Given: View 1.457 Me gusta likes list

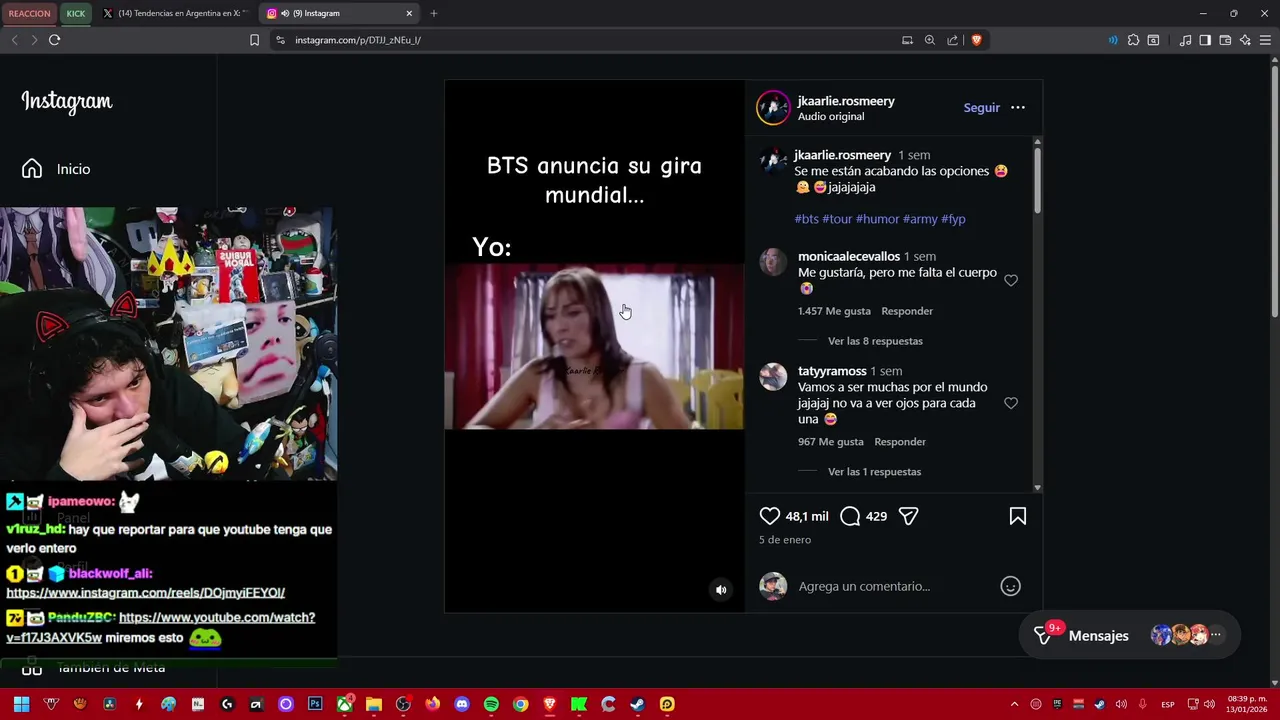Looking at the screenshot, I should tap(834, 311).
